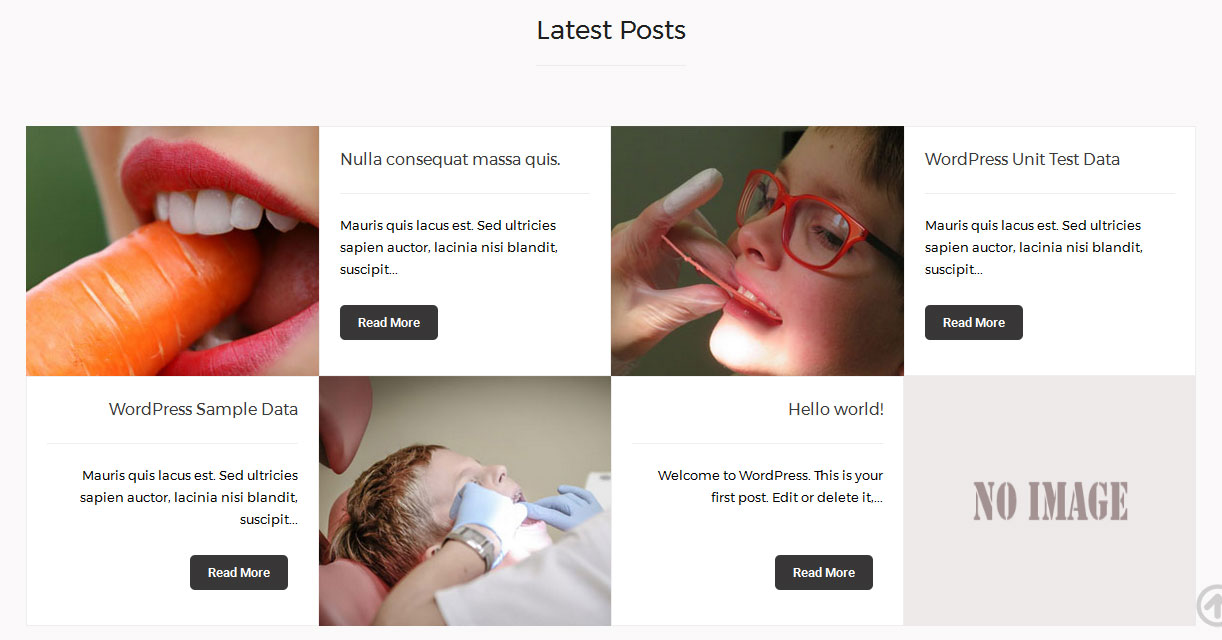Select Read More for WordPress Sample Data
Screen dimensions: 1222x640
point(239,572)
